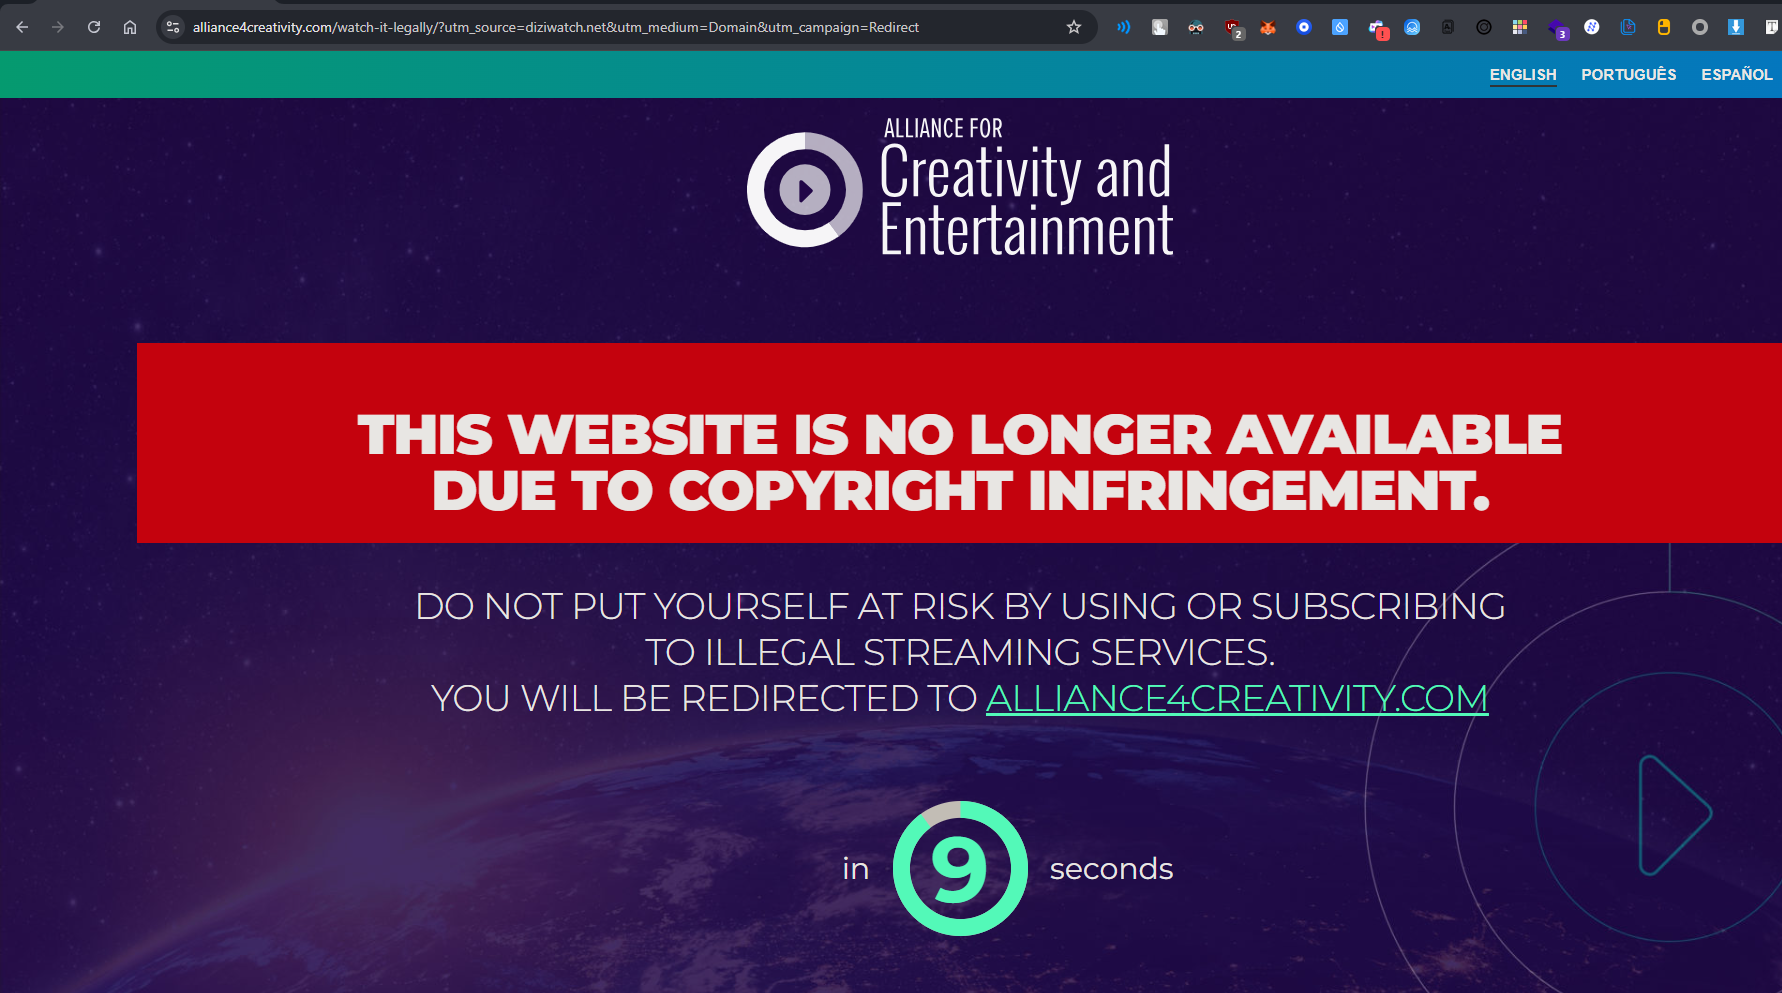
Task: Open the red shield extension with badge 2
Action: click(1233, 28)
